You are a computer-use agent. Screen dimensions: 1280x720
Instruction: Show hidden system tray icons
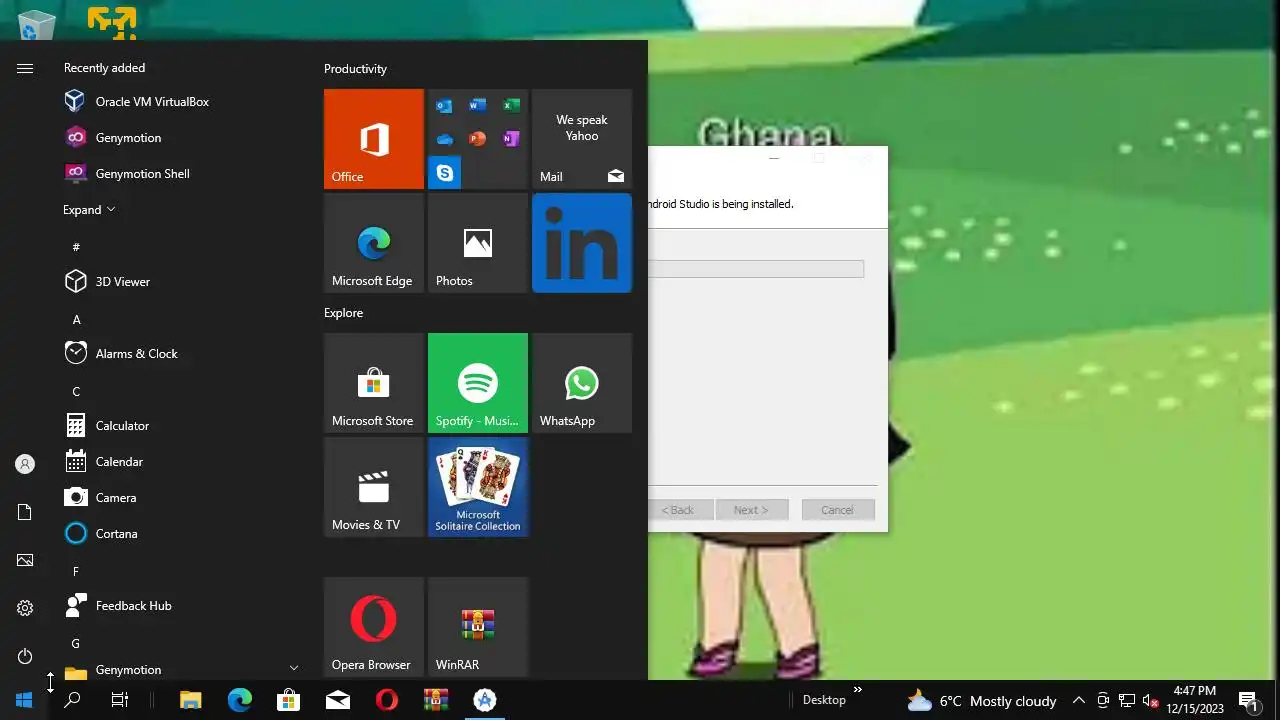coord(1079,701)
